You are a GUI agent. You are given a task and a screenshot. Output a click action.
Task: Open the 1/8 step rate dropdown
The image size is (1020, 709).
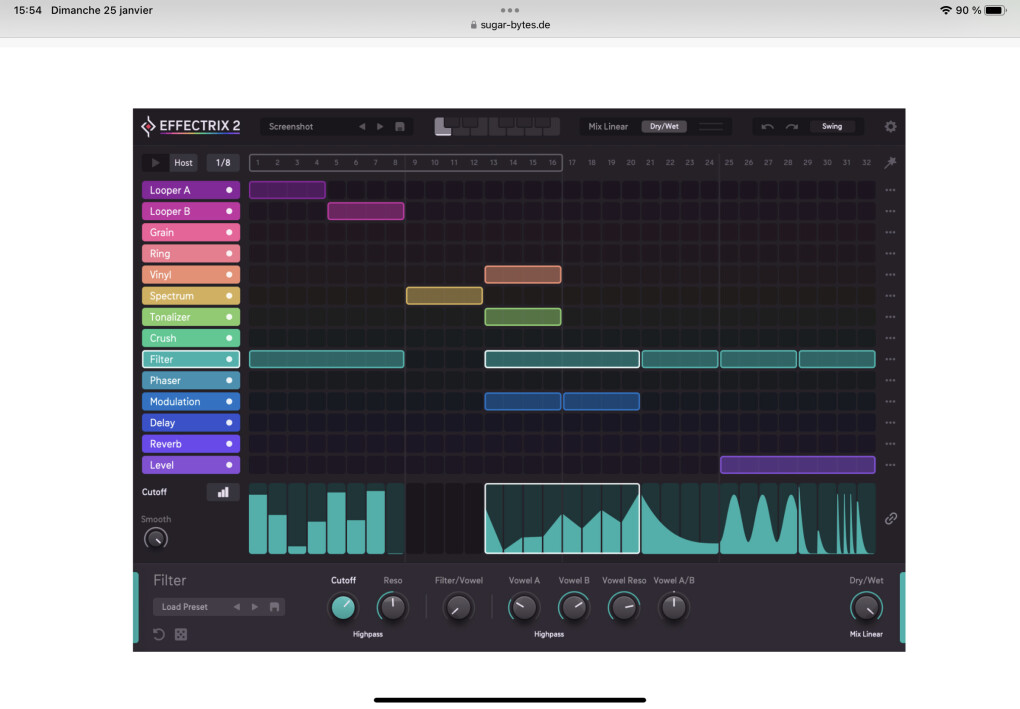pos(223,163)
